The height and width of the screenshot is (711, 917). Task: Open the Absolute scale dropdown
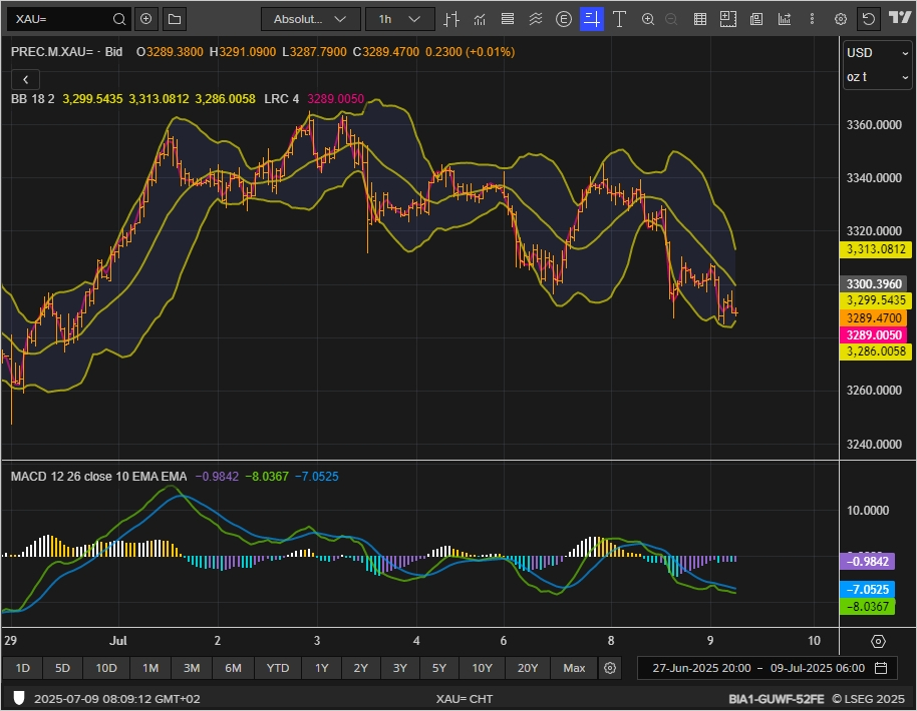[x=311, y=19]
